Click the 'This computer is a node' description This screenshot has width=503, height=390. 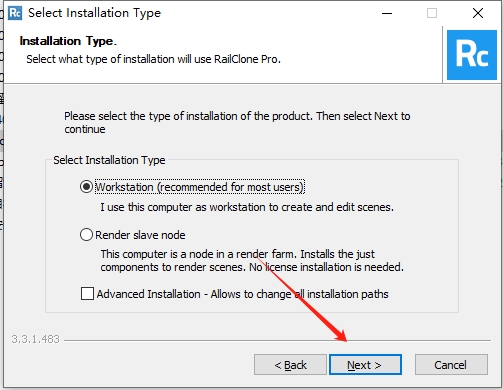click(x=252, y=260)
